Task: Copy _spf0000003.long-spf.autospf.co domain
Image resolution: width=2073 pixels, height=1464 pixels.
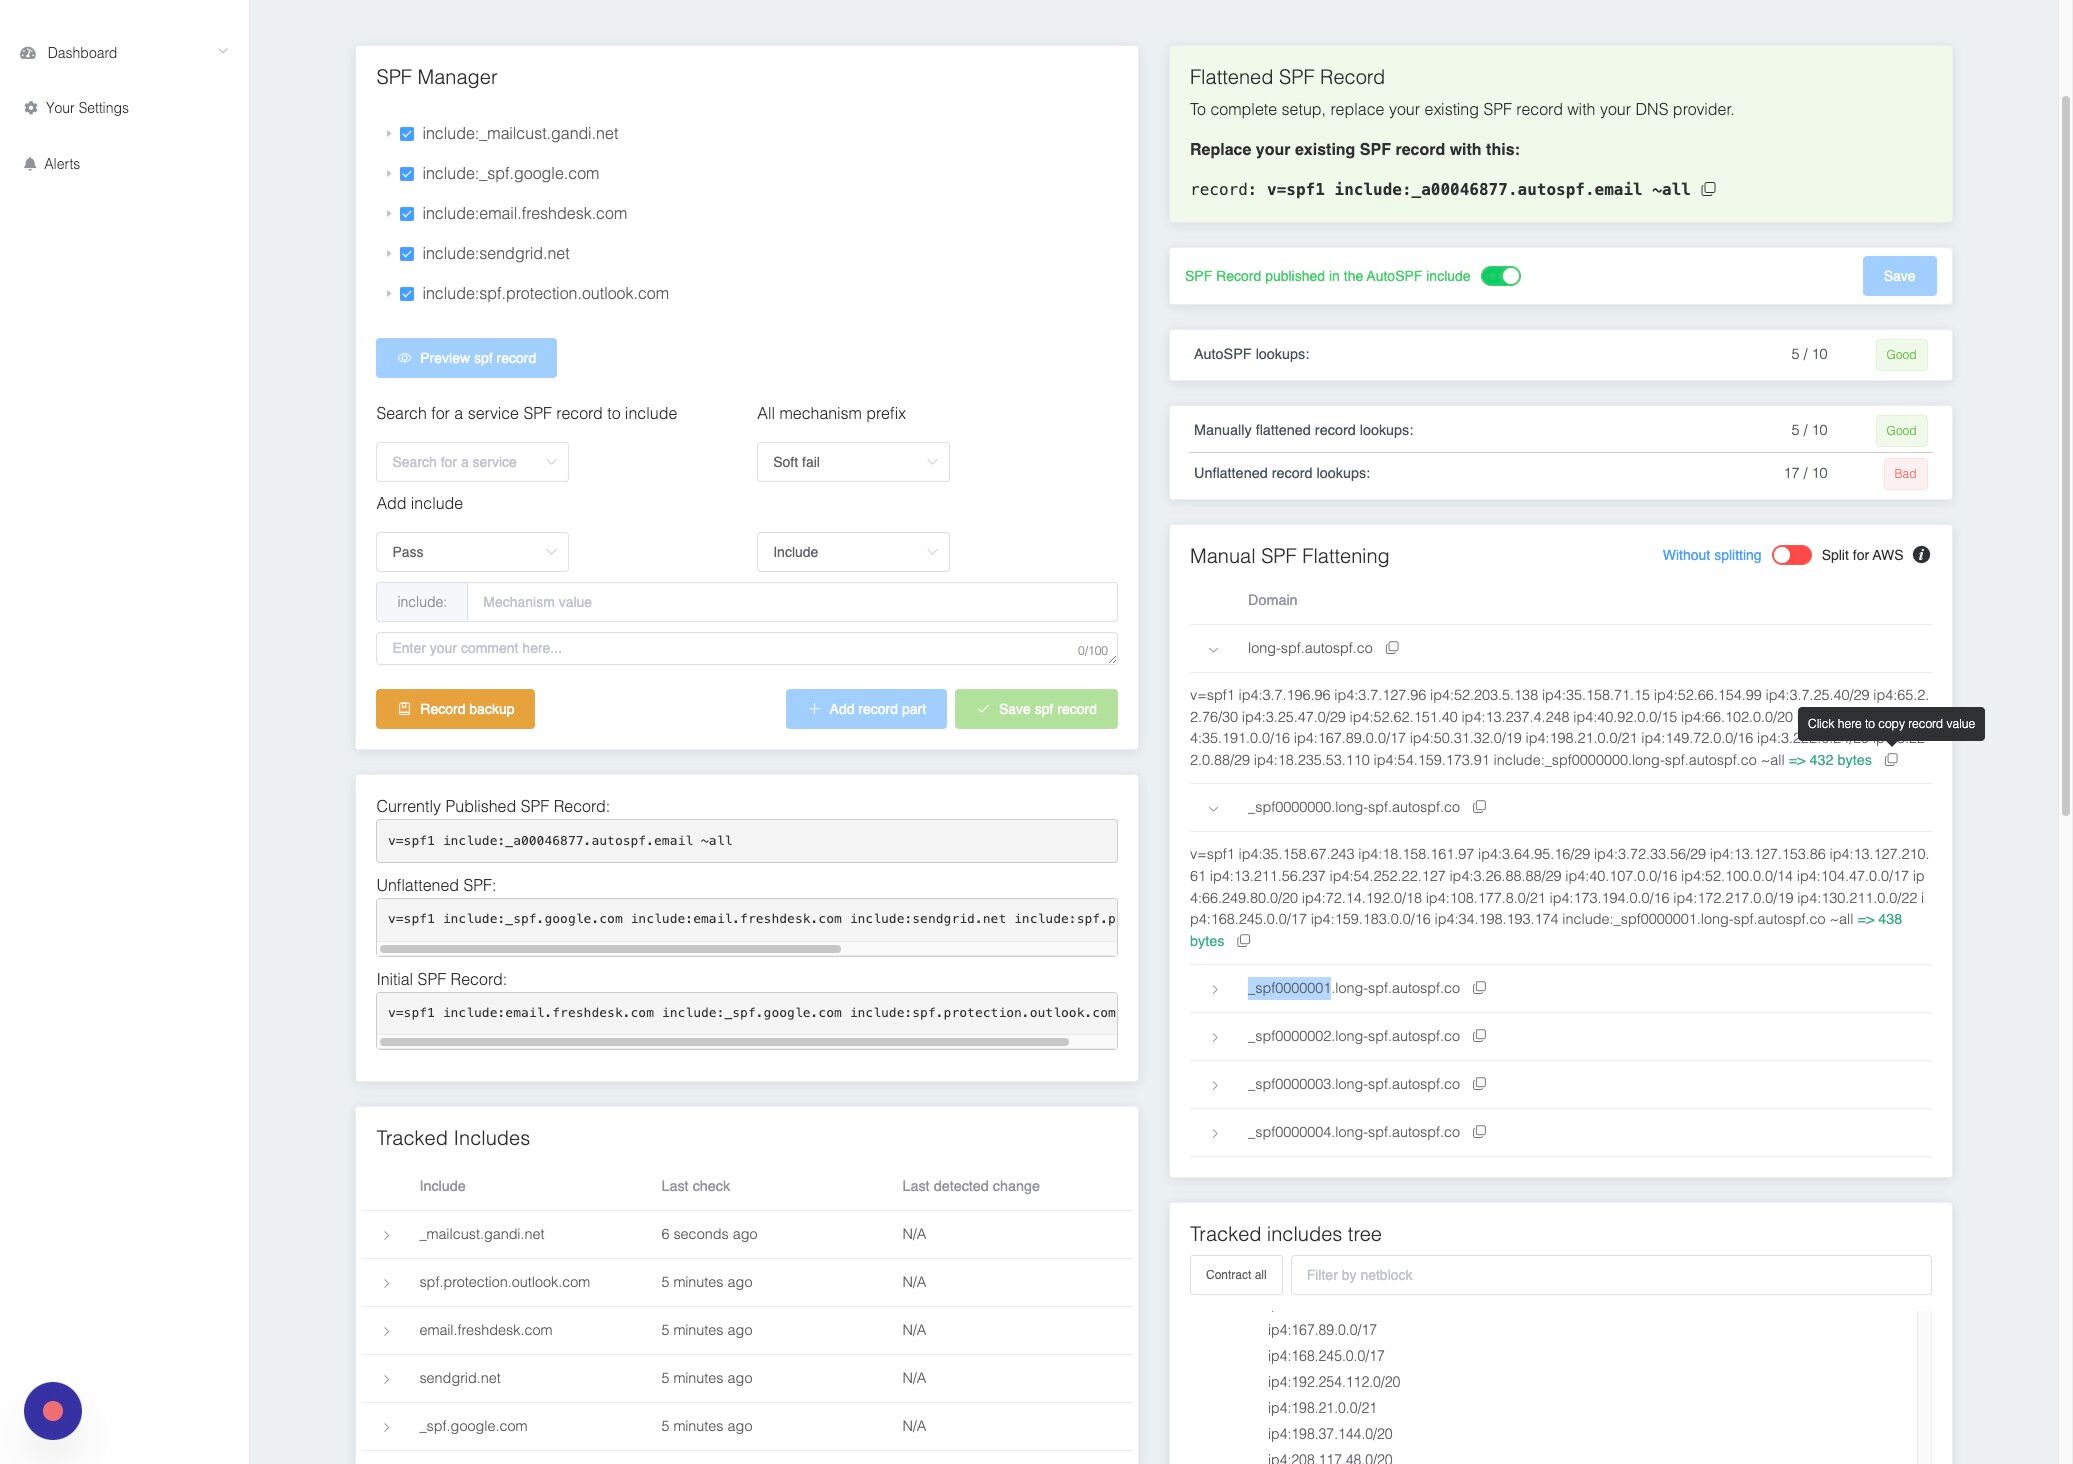Action: coord(1480,1084)
